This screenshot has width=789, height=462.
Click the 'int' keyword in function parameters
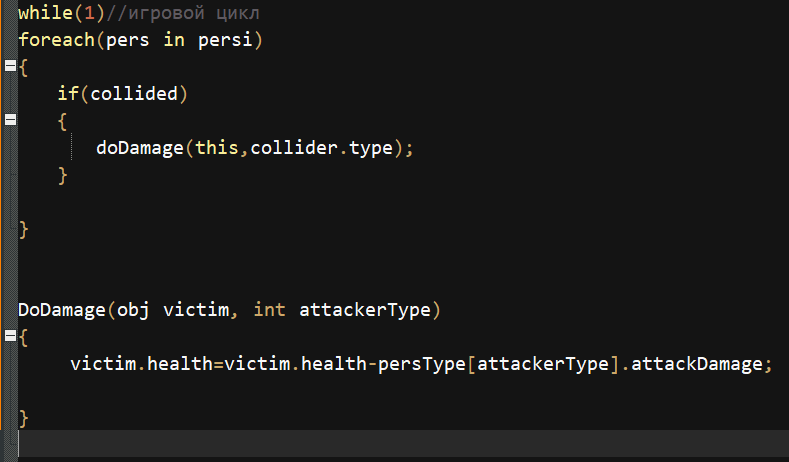[x=270, y=310]
